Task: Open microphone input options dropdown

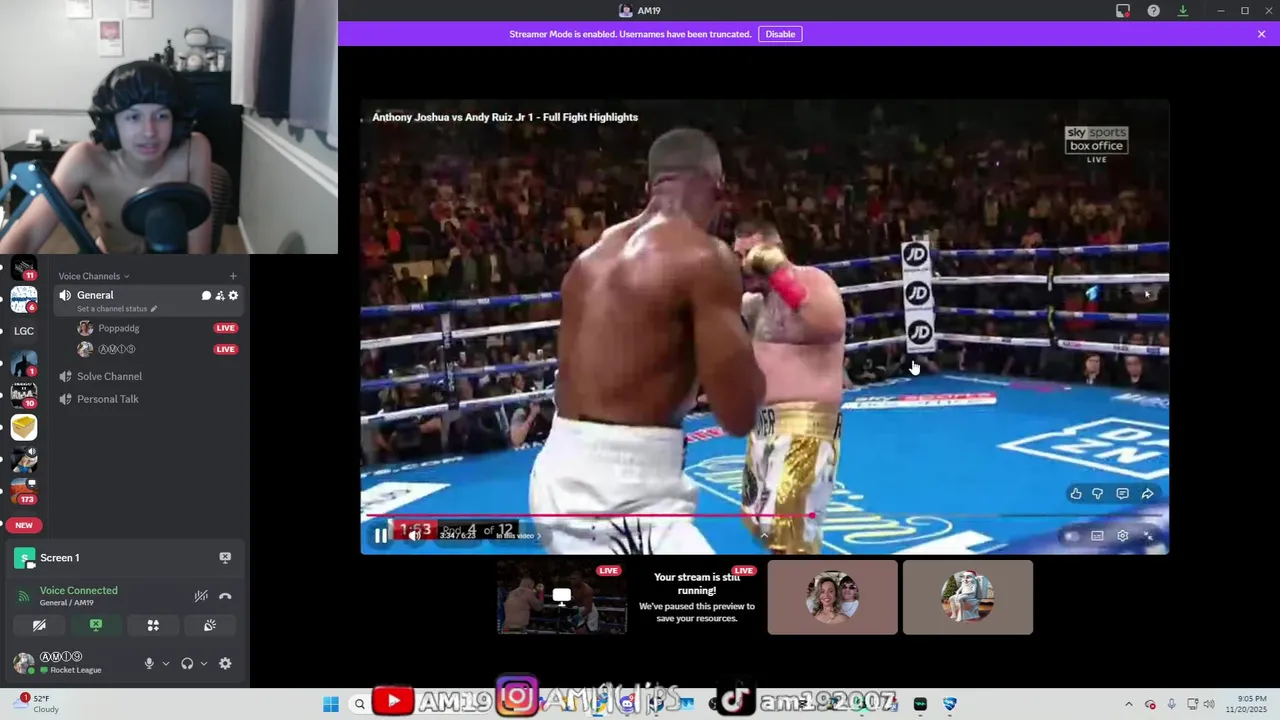Action: click(x=166, y=663)
